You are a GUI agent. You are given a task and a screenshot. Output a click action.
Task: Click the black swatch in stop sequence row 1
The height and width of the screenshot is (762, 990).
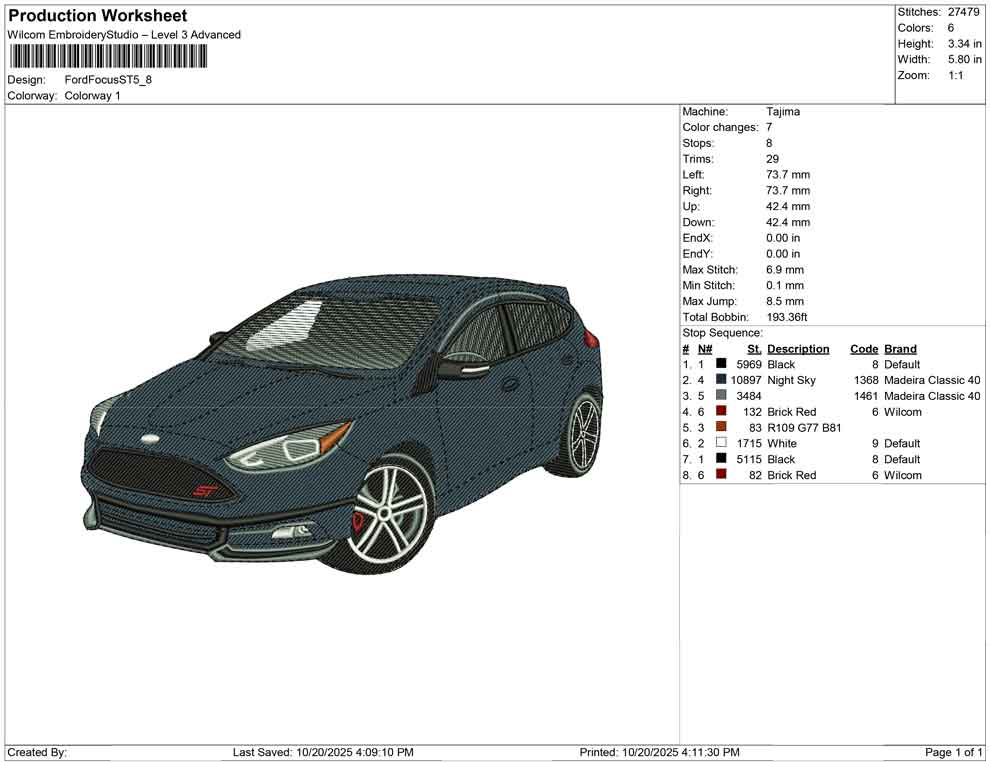pos(721,364)
